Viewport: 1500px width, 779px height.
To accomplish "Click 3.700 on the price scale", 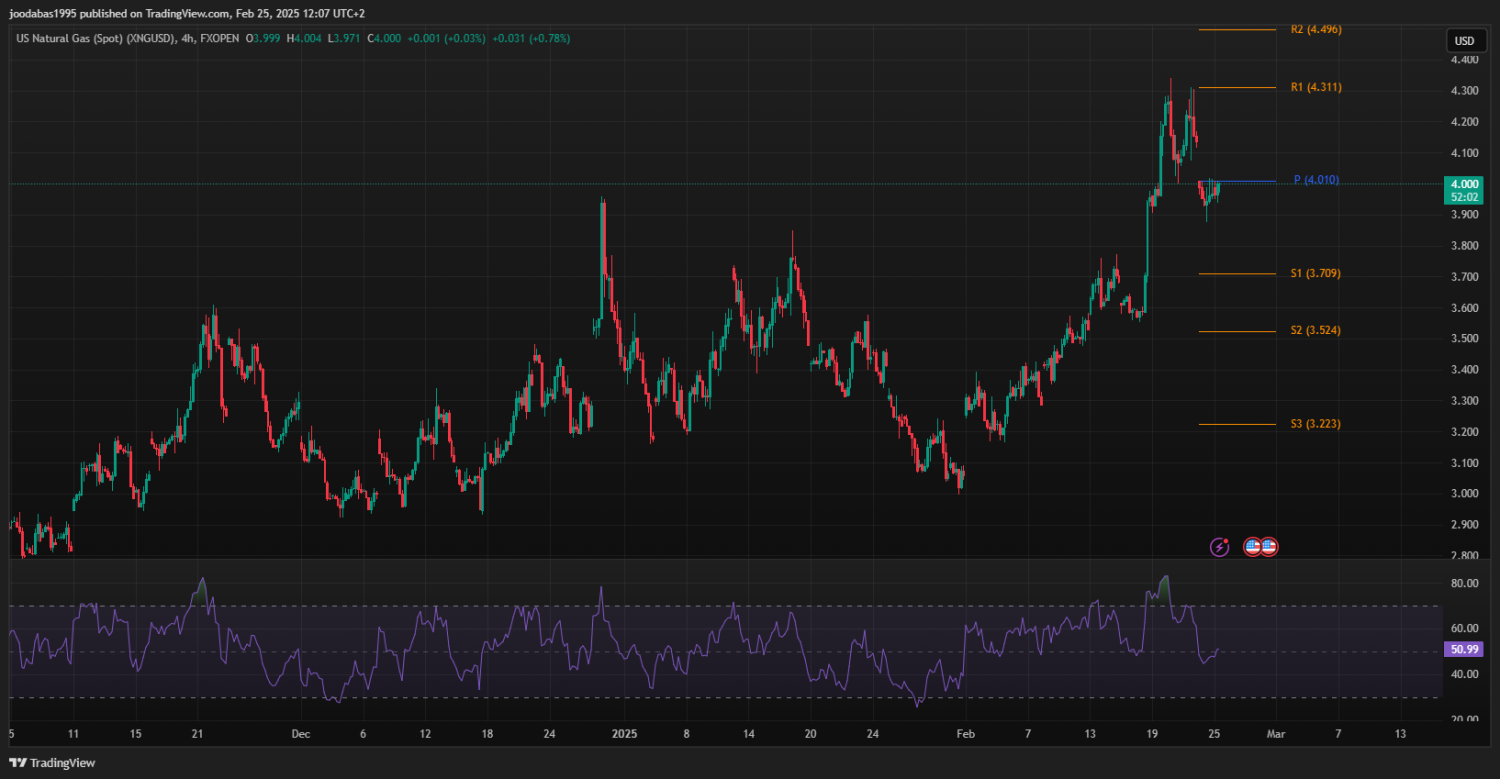I will [x=1464, y=277].
